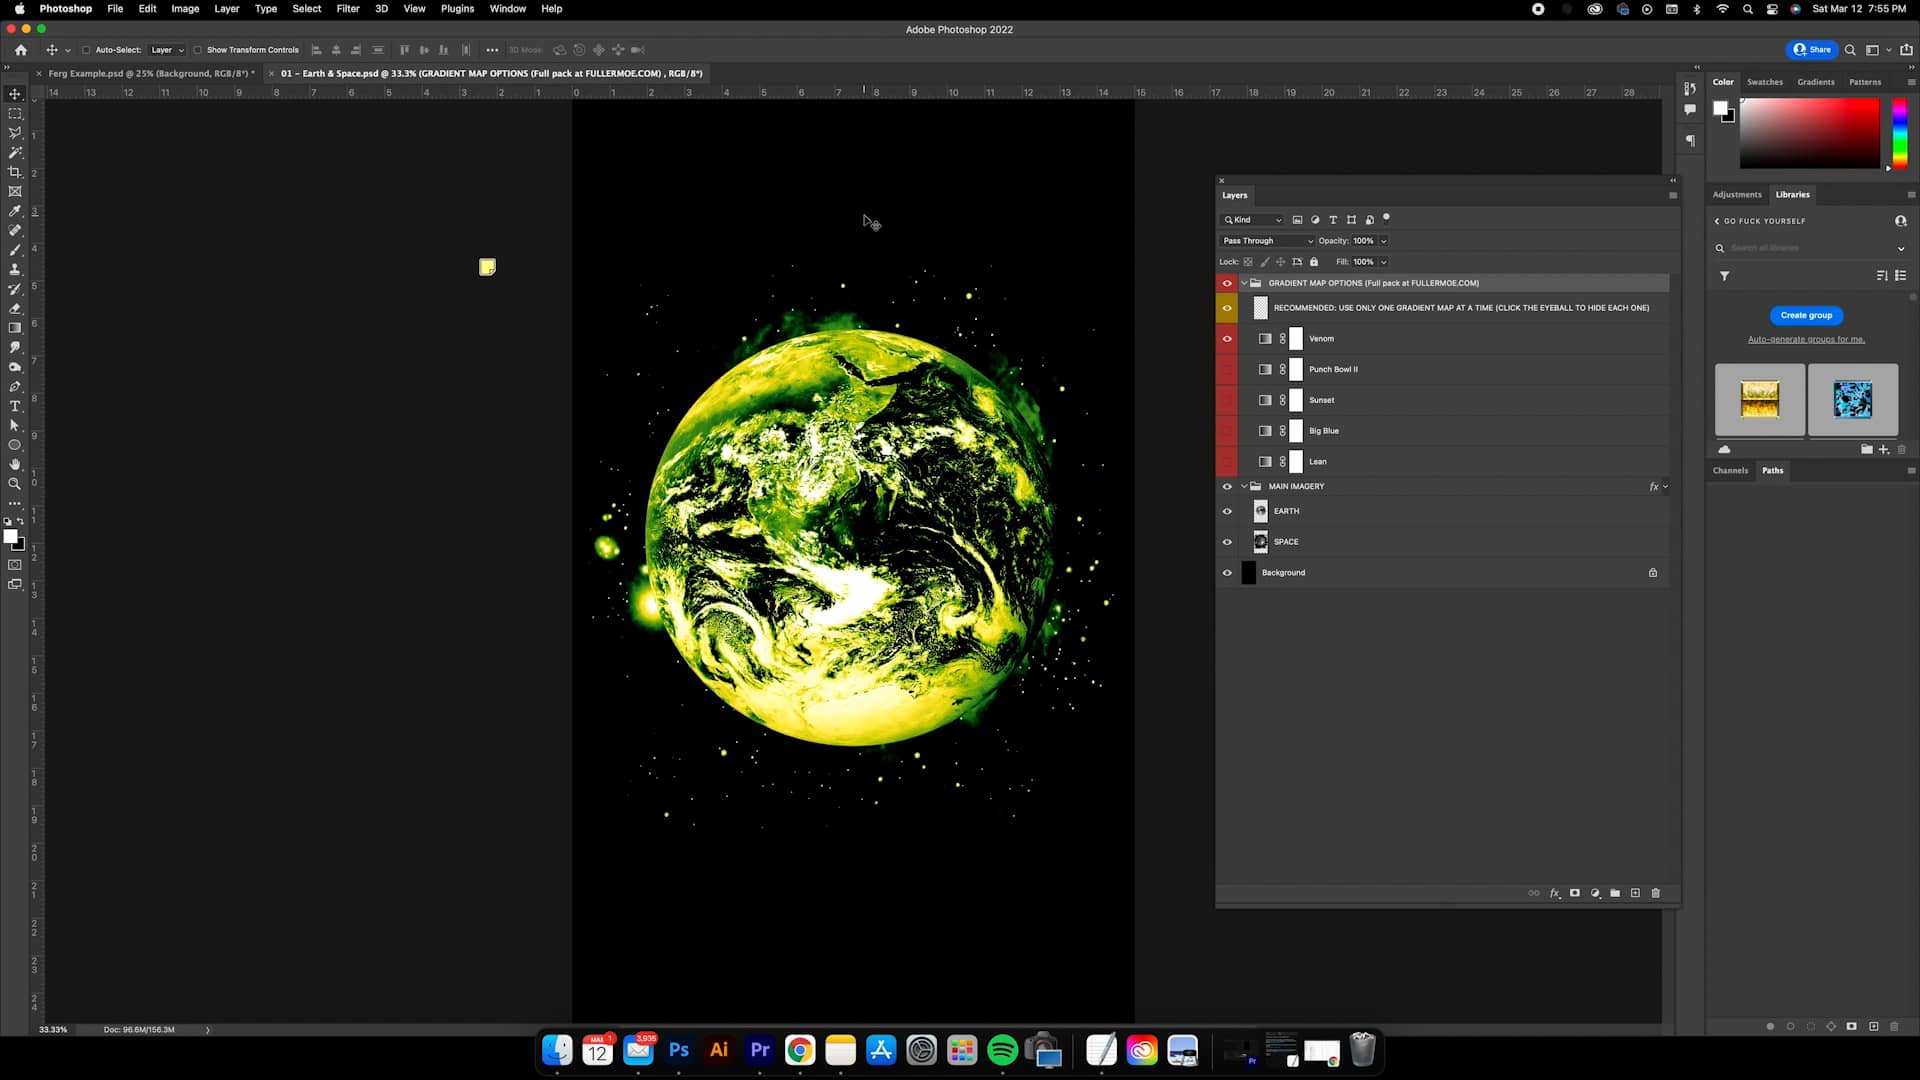Open the Opacity dropdown in Layers panel
The height and width of the screenshot is (1080, 1920).
[1384, 240]
